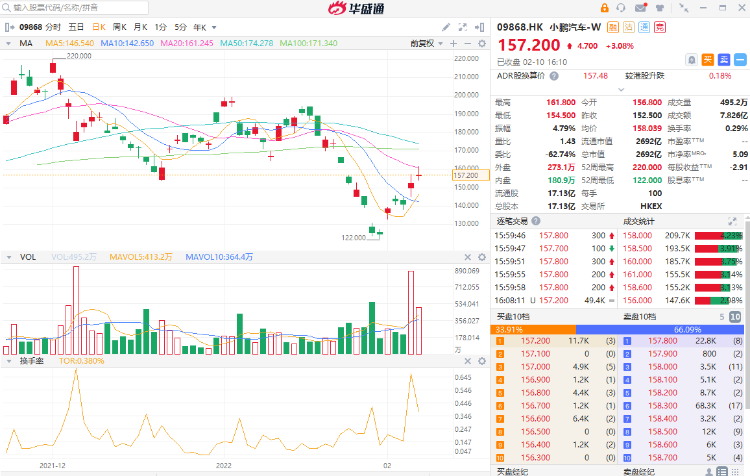Open the skin theme shirt icon
The image size is (750, 476).
660,8
